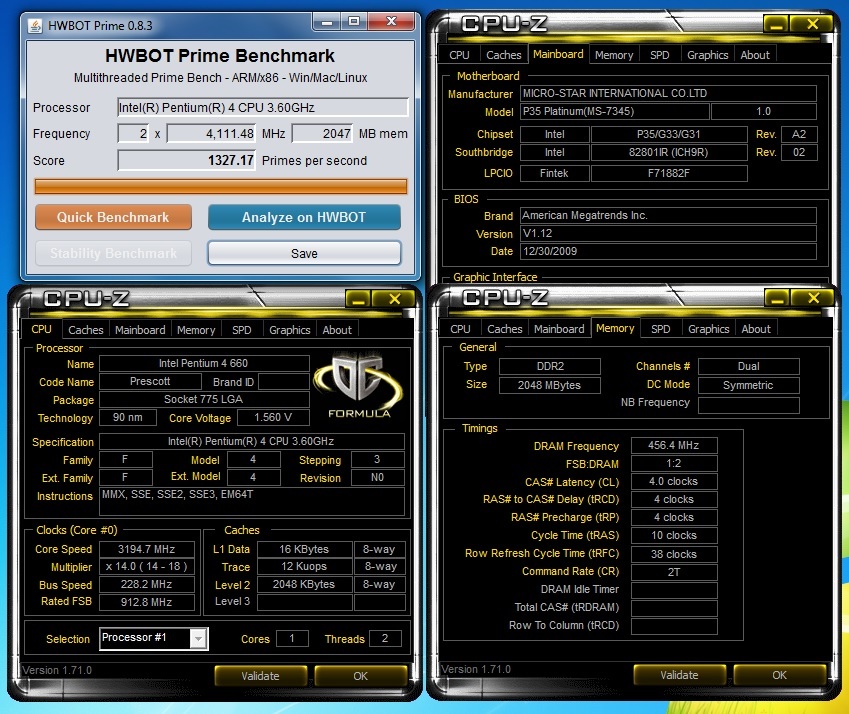Switch to Caches tab in CPU window
The height and width of the screenshot is (714, 849).
click(x=86, y=330)
